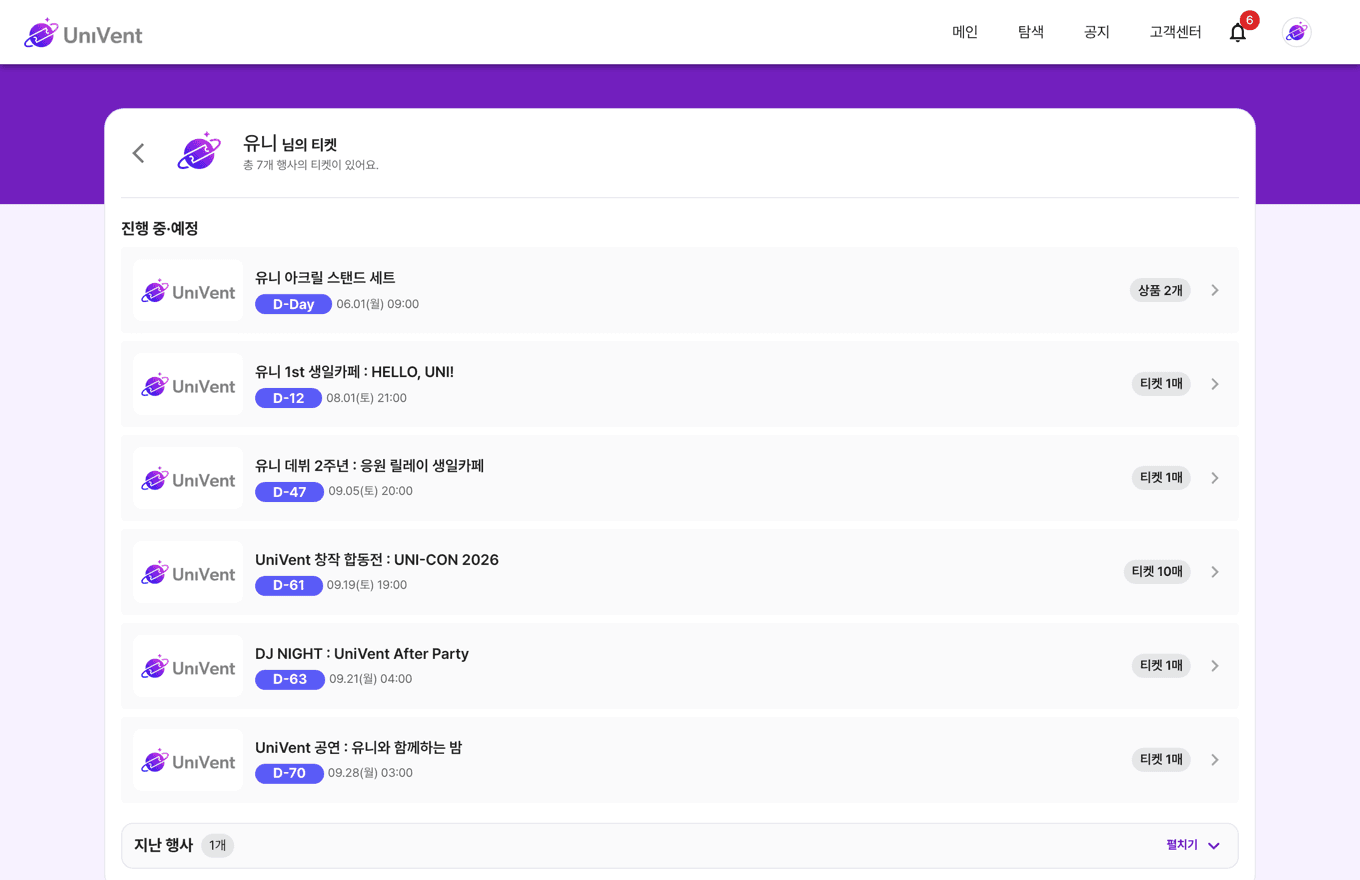Click the 진행 중·예정 heading
Viewport: 1360px width, 880px height.
(x=160, y=228)
